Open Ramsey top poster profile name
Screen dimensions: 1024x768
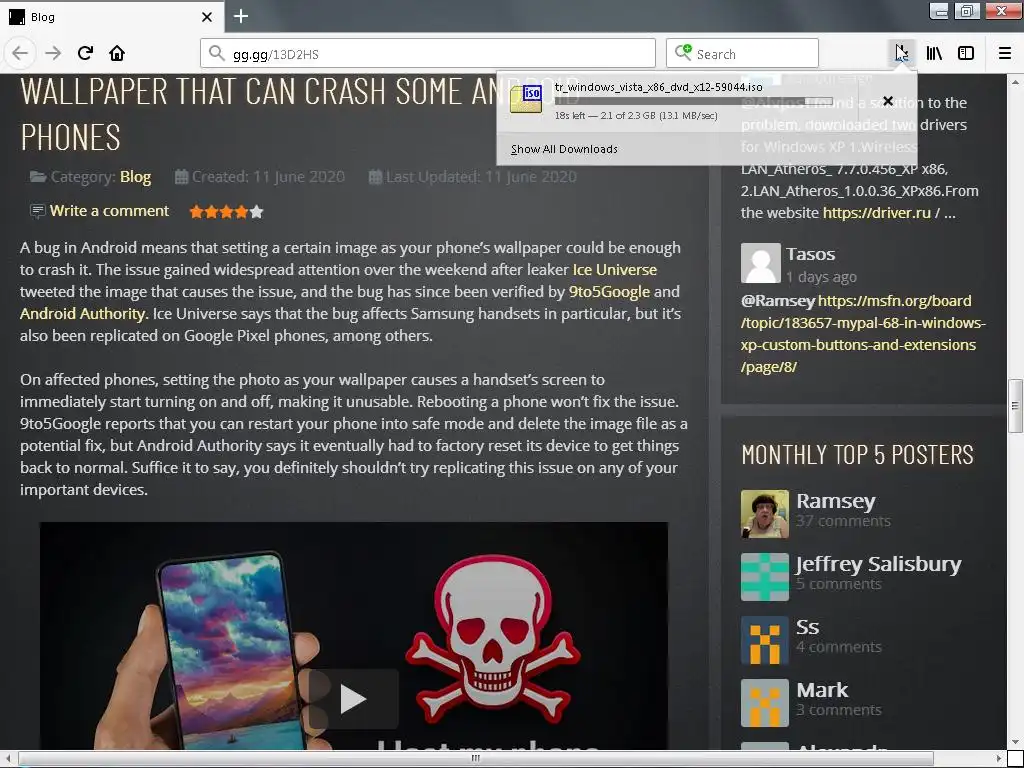836,501
